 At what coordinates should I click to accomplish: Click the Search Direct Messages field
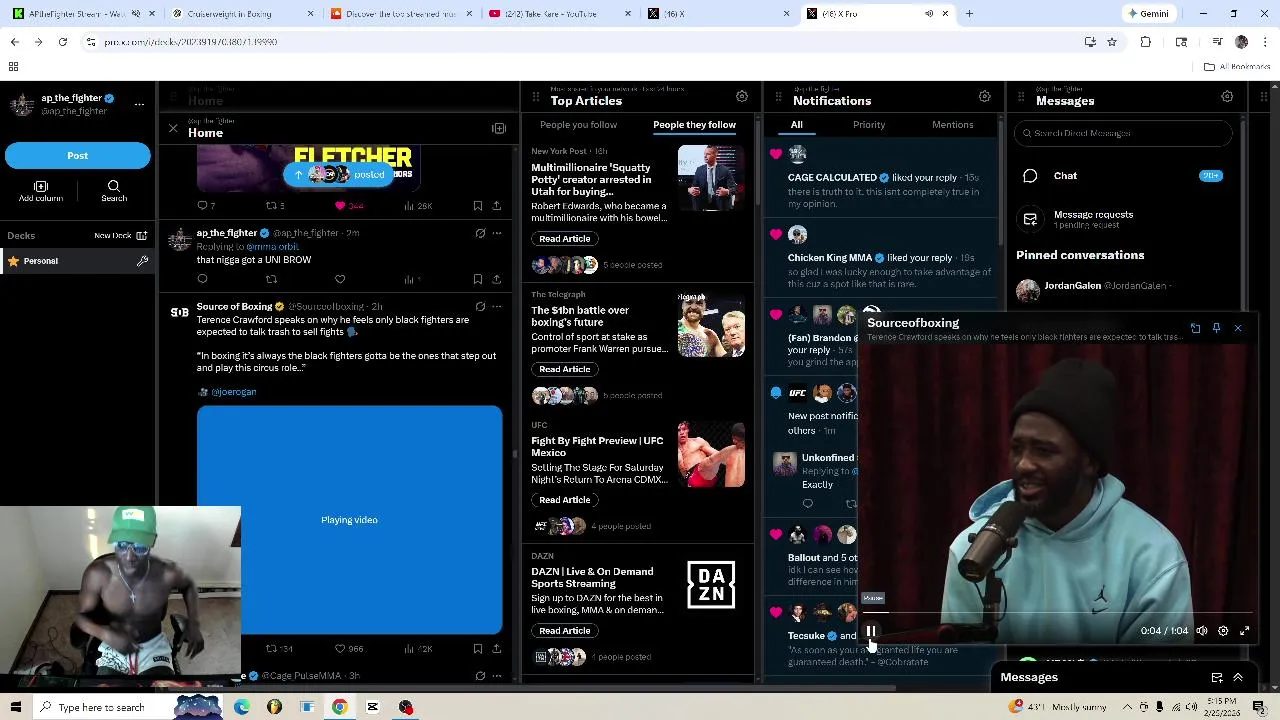click(x=1124, y=133)
